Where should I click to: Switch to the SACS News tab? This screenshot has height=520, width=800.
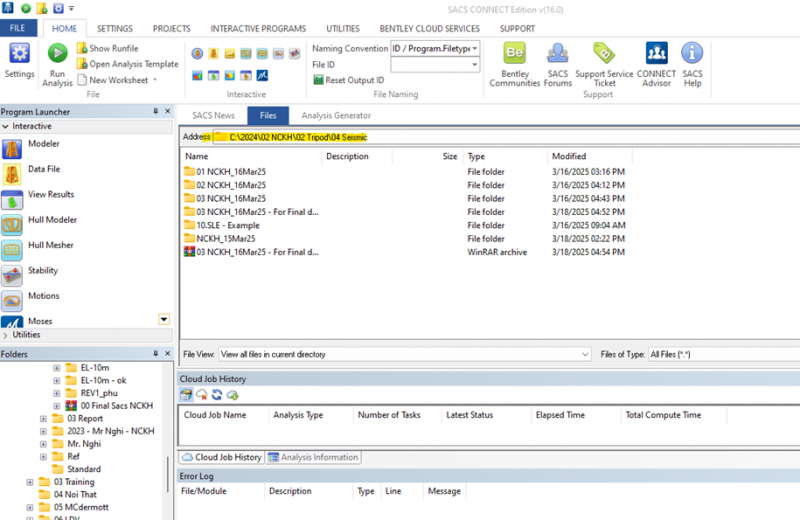(213, 115)
